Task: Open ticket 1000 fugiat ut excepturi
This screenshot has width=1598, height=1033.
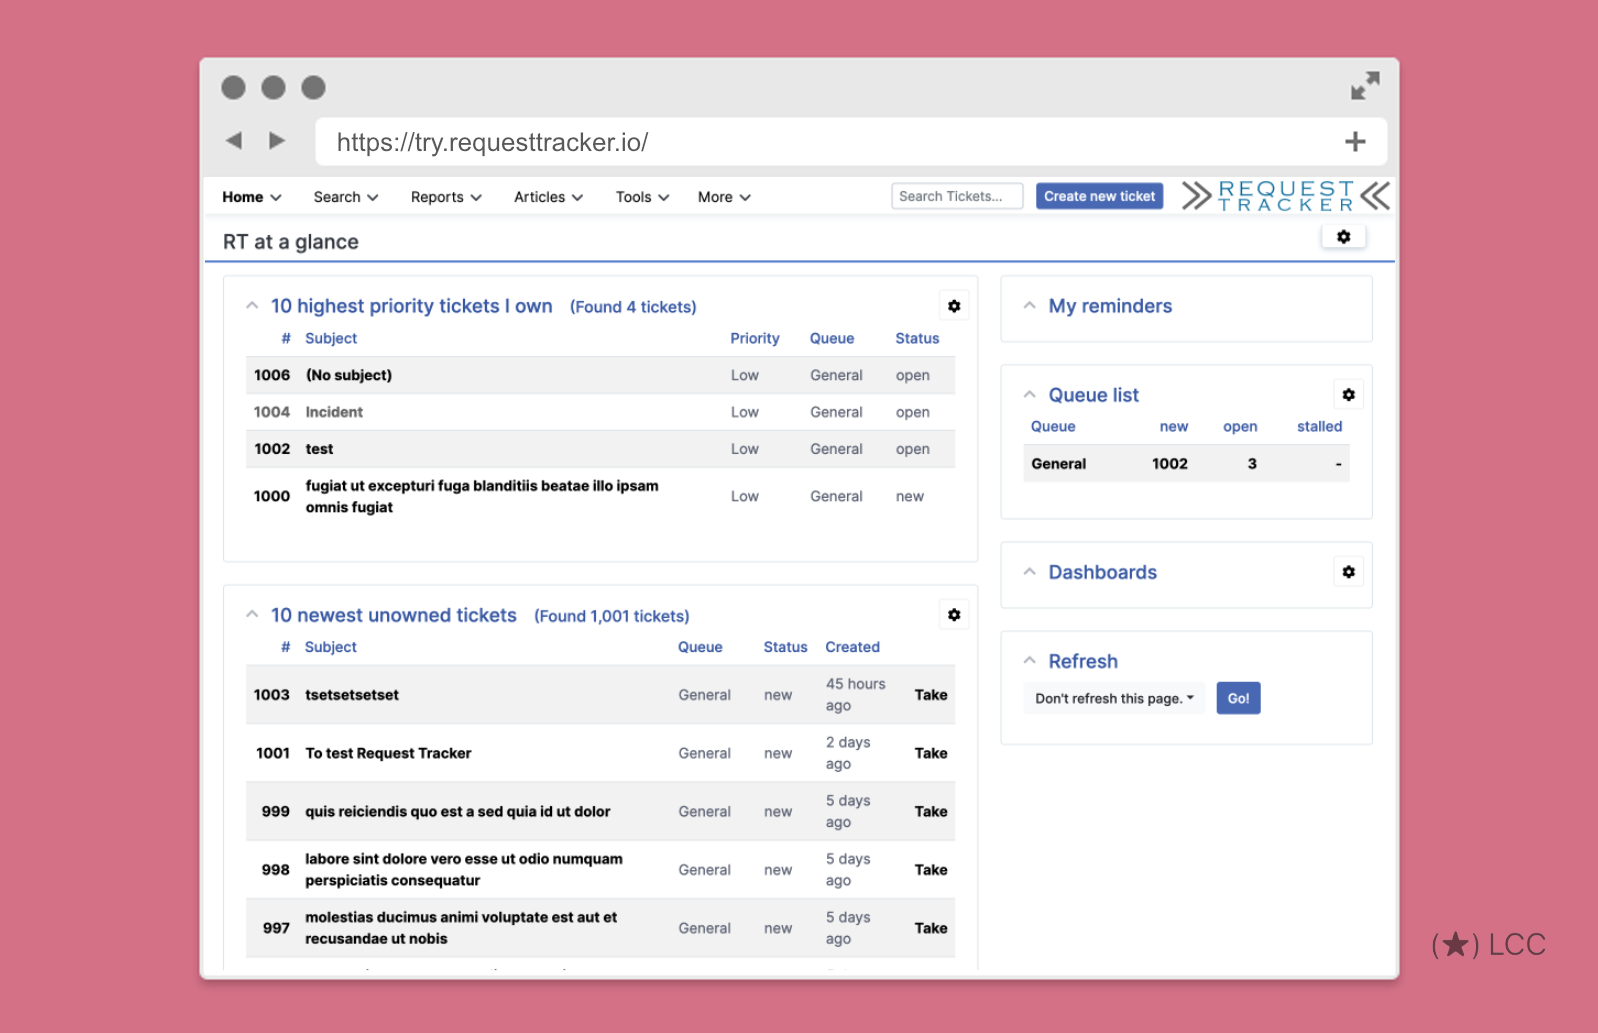Action: (482, 496)
